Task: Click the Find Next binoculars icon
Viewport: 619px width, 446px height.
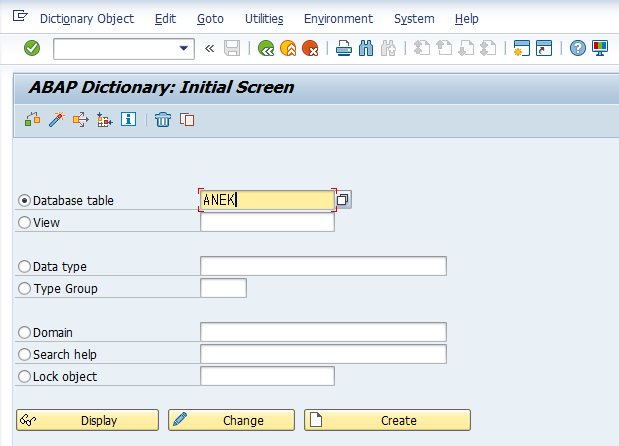Action: [388, 49]
